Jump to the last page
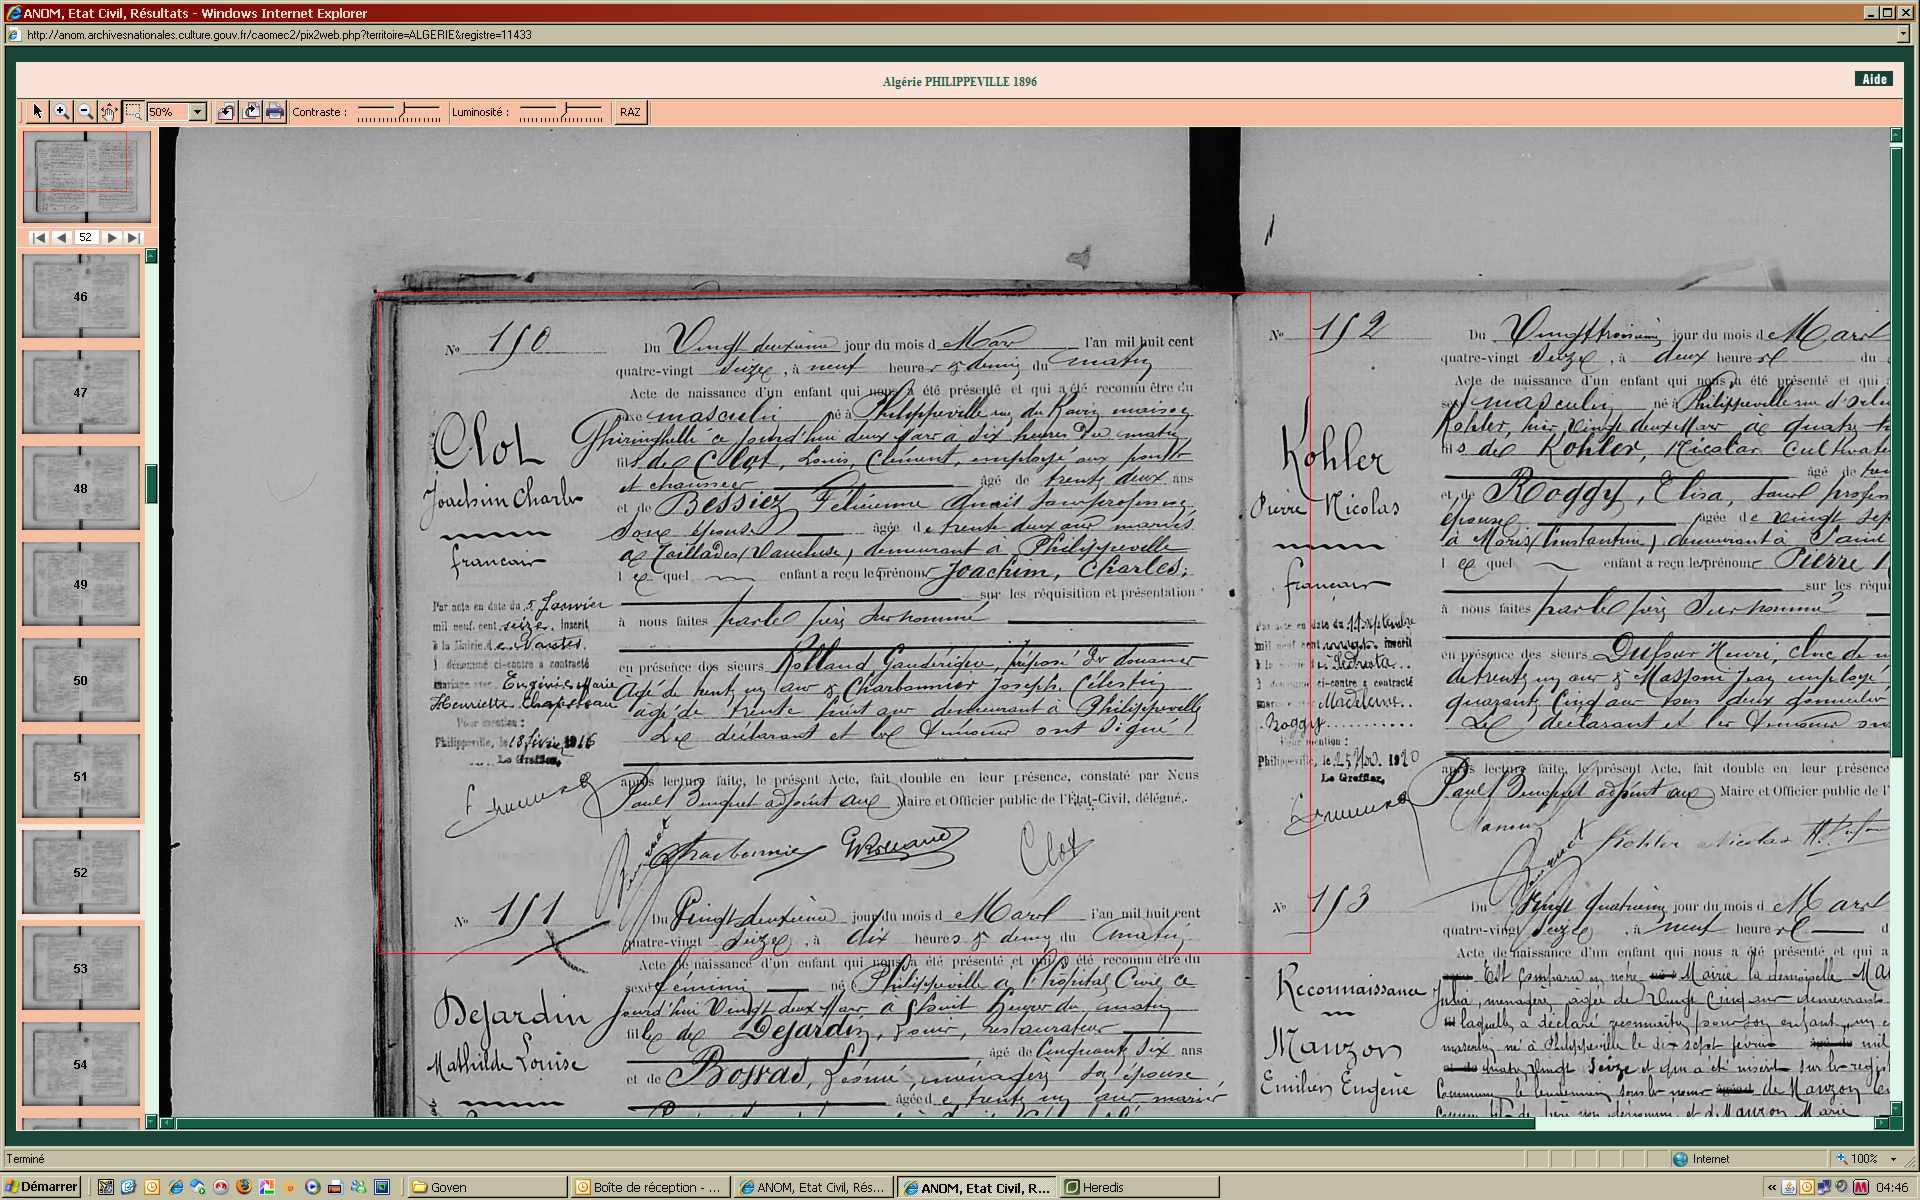 133,238
